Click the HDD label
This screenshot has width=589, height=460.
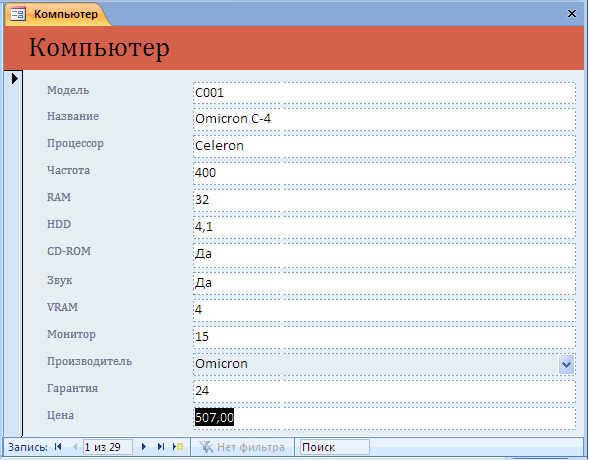click(x=59, y=225)
